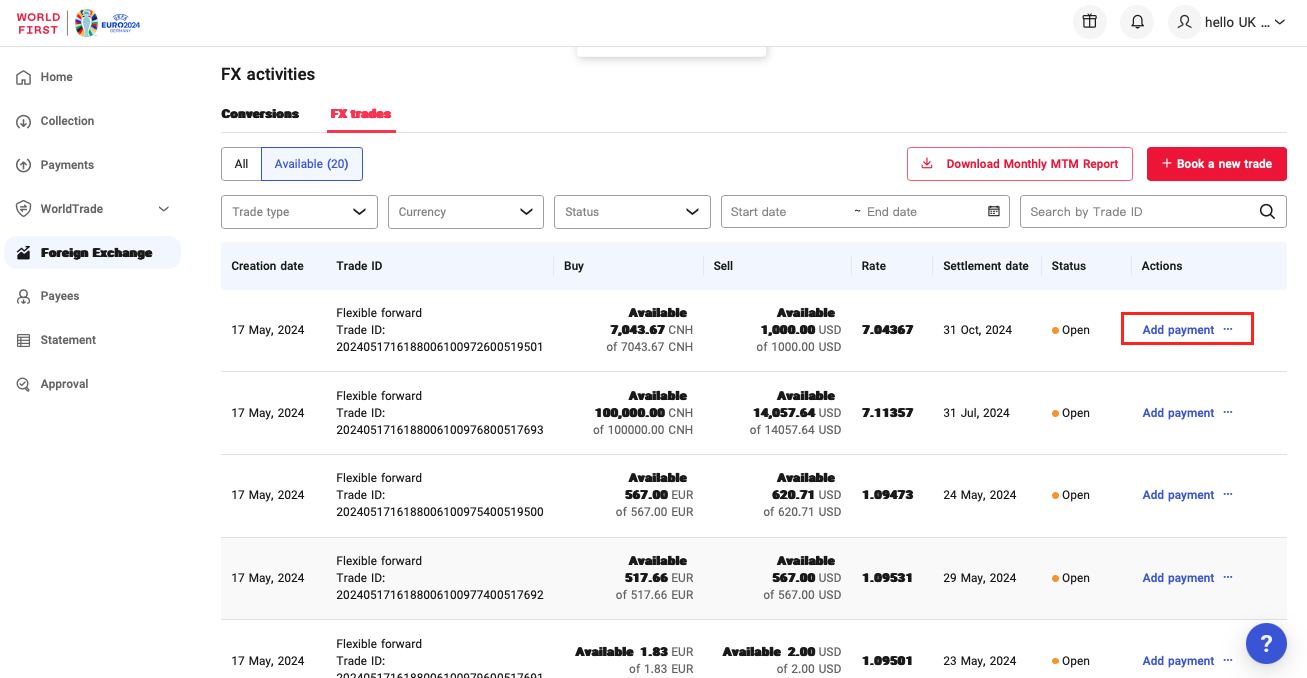Click the gift box rewards icon
The height and width of the screenshot is (678, 1307).
[x=1089, y=21]
